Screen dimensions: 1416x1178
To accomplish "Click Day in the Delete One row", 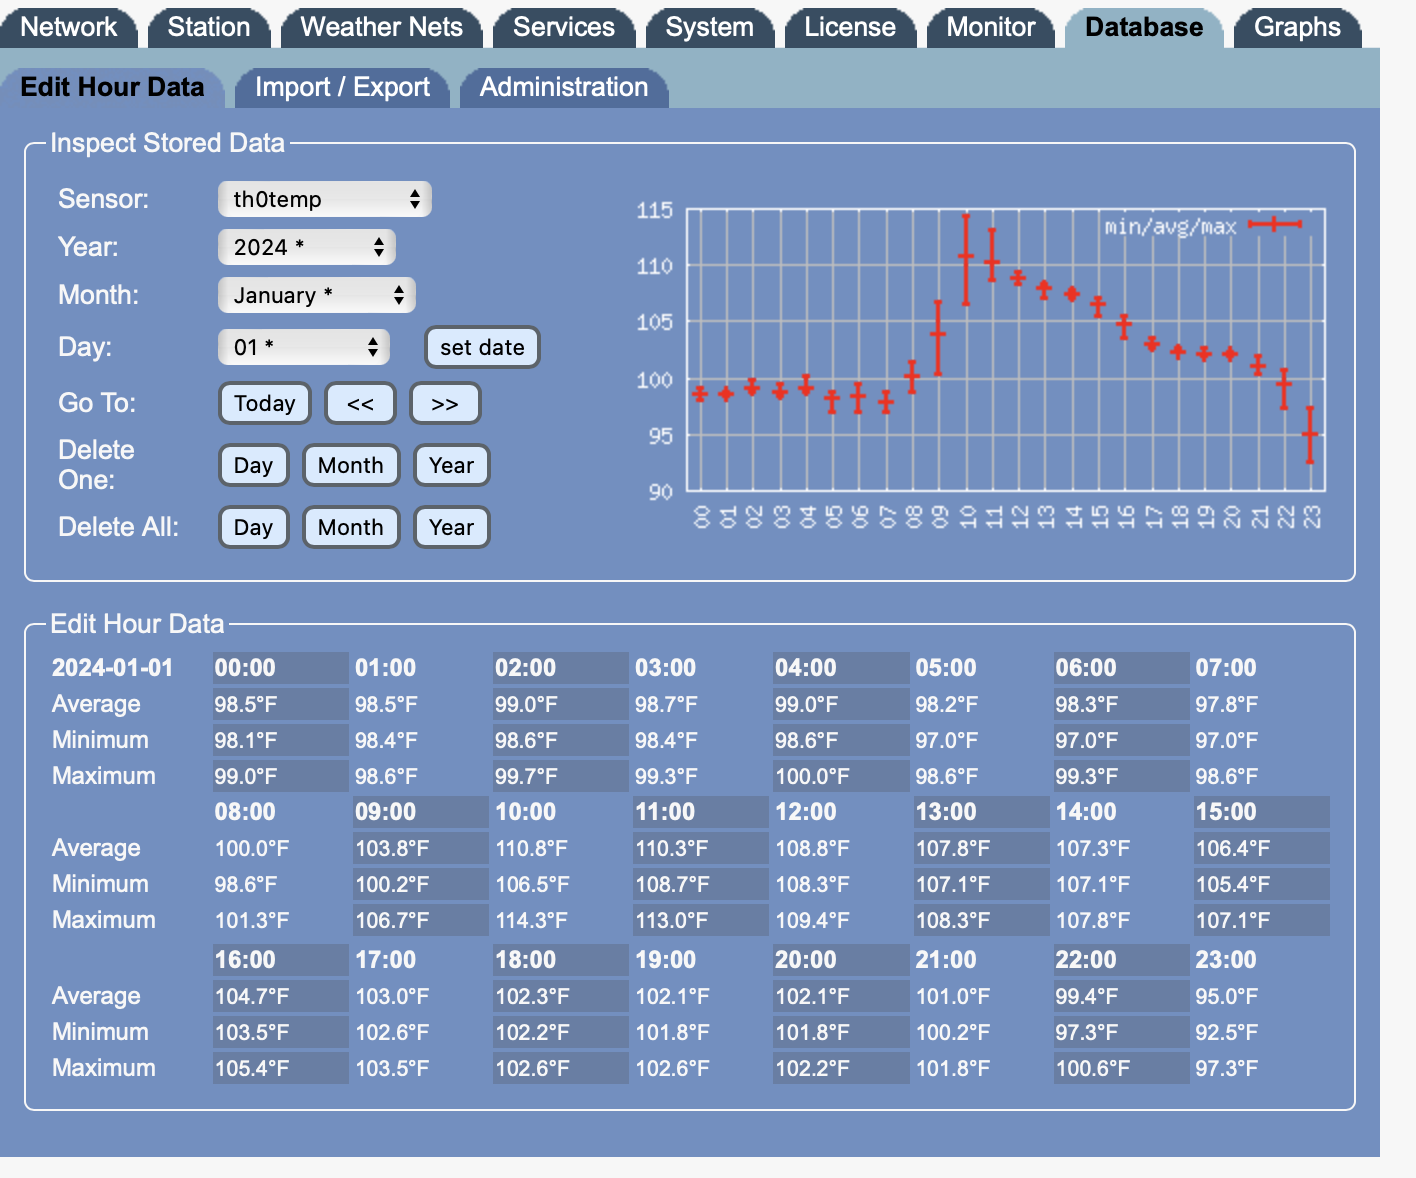I will coord(253,465).
